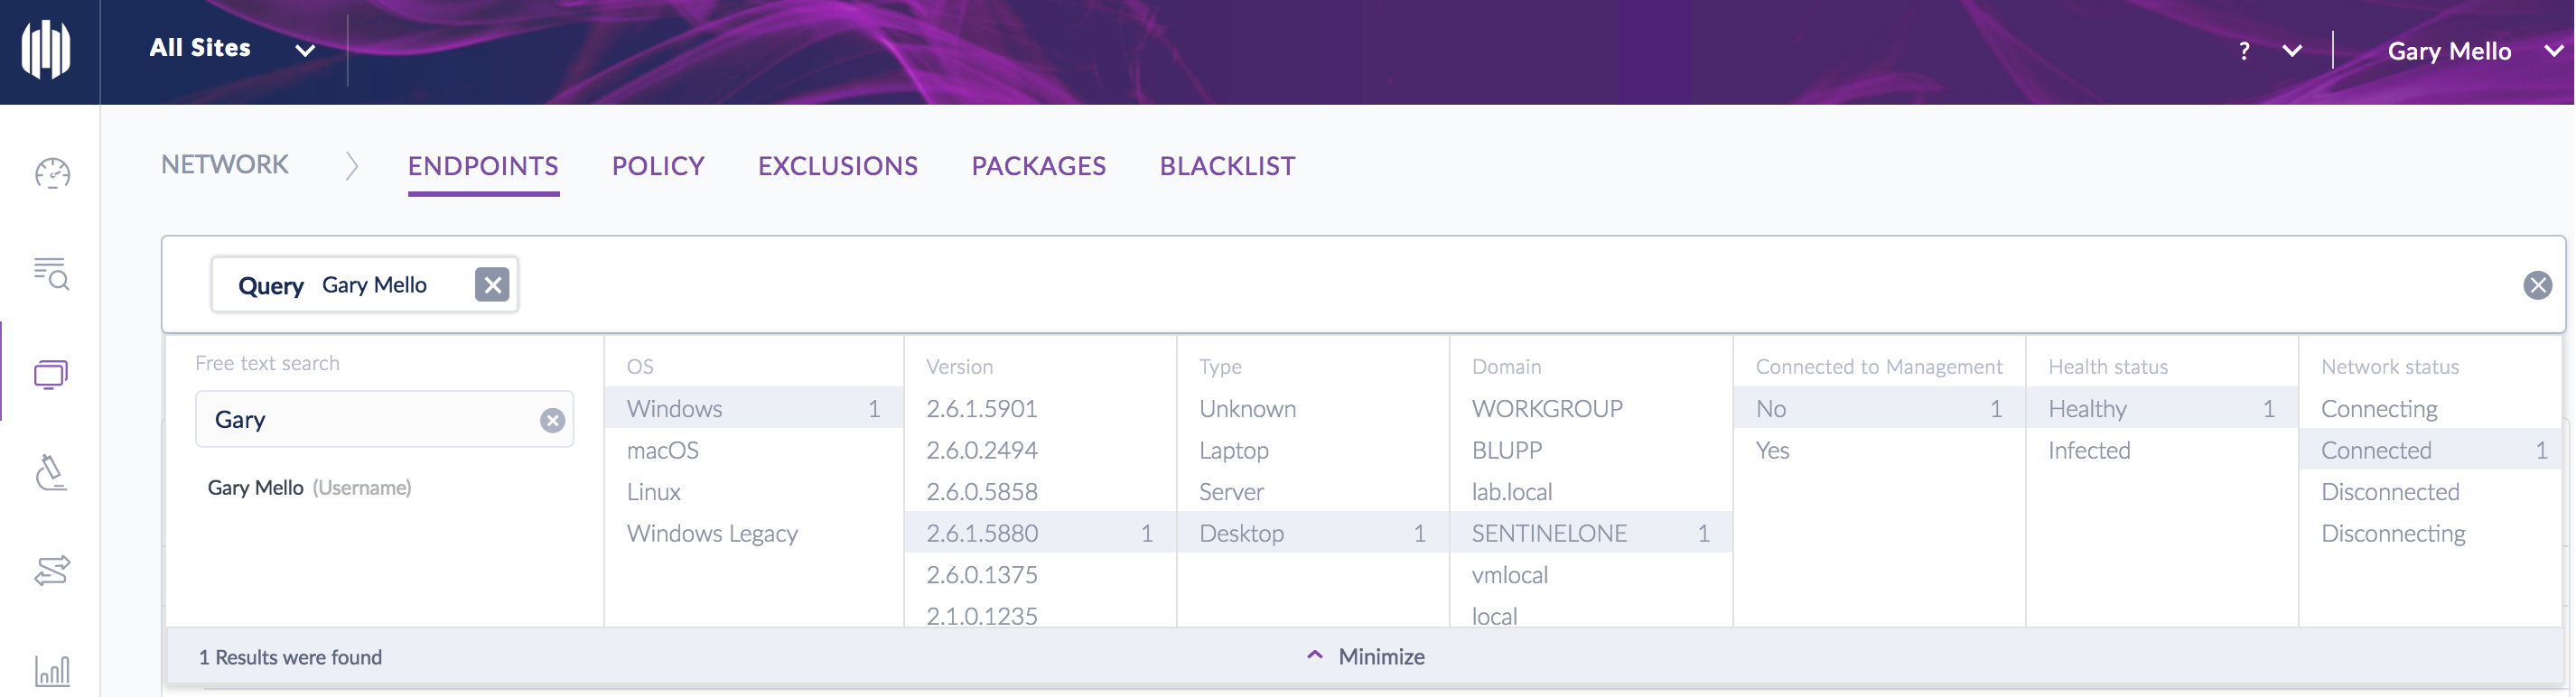Clear all filters with the round X
This screenshot has height=697, width=2576.
pos(2537,286)
